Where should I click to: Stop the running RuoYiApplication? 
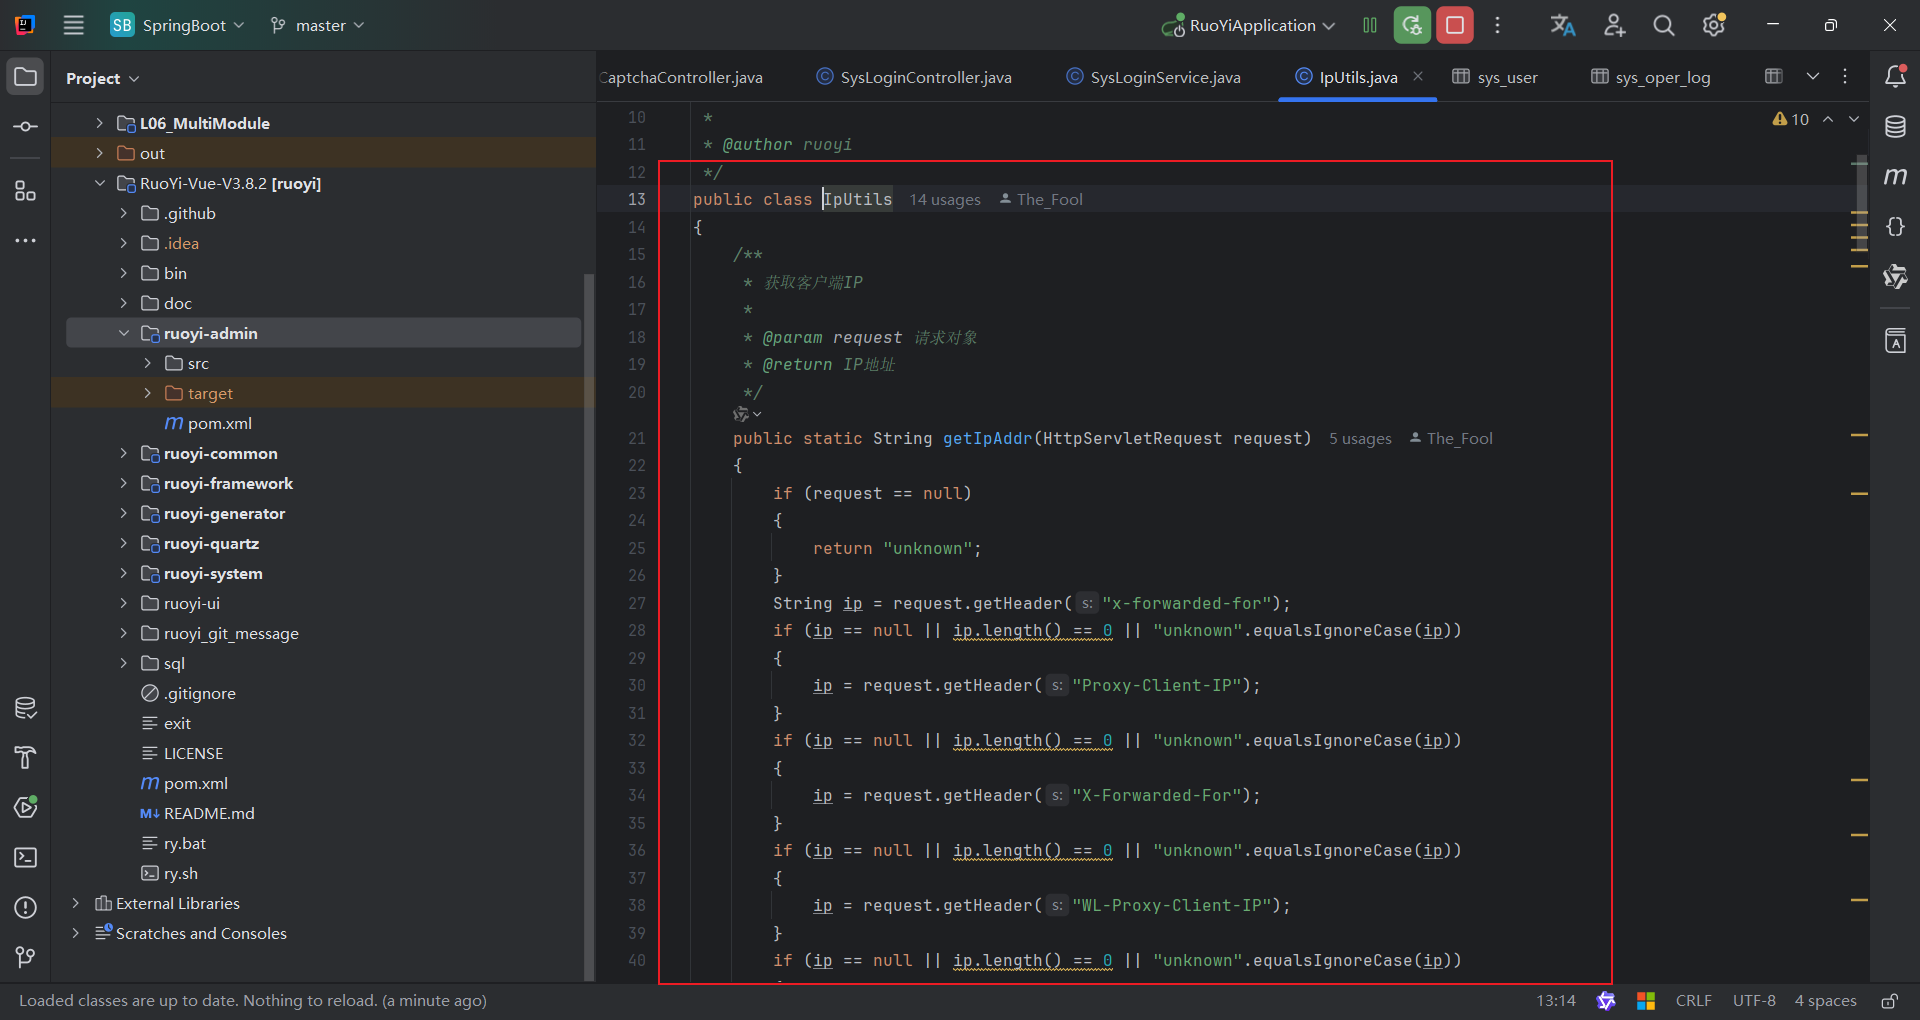click(1455, 26)
